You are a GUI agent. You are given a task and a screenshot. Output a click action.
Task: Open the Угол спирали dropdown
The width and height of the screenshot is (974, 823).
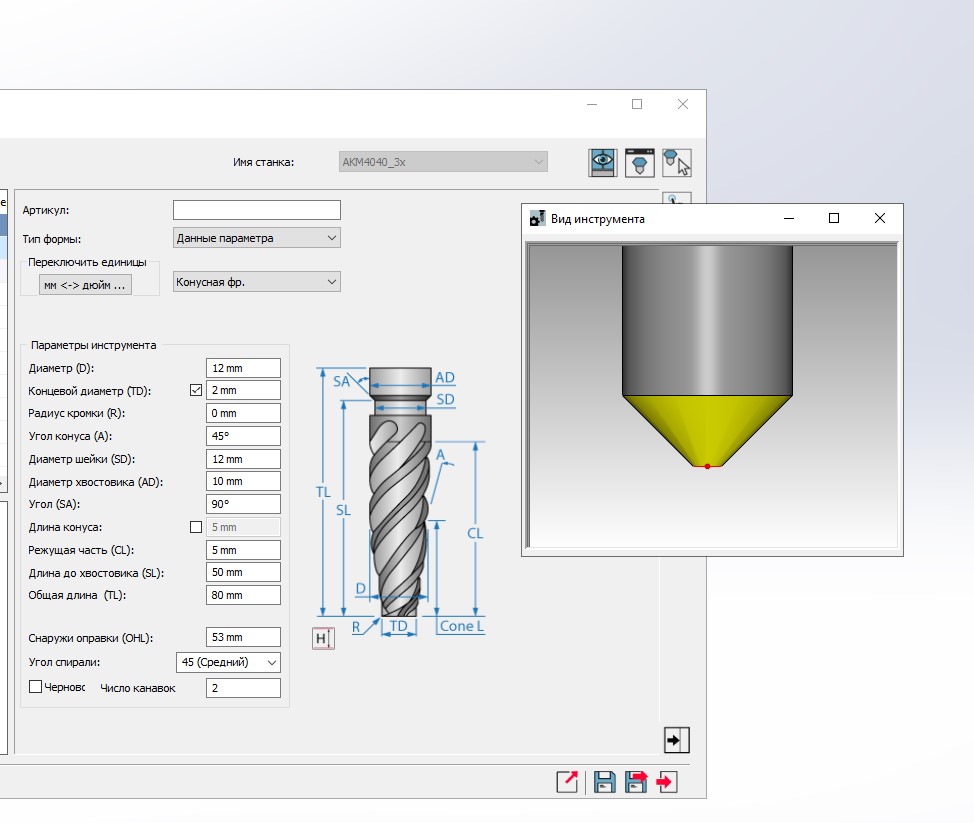[x=228, y=662]
